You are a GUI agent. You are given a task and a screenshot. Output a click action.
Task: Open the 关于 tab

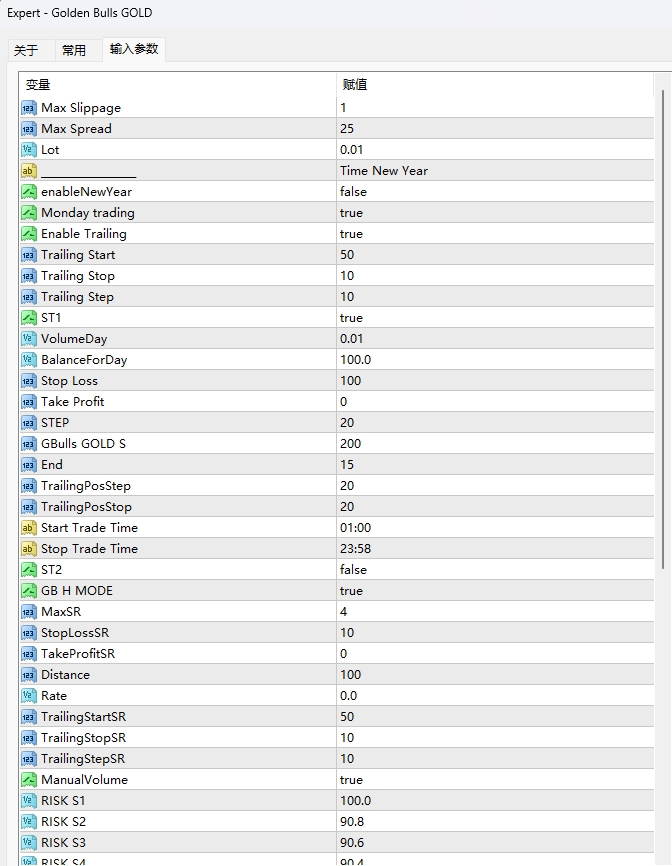pyautogui.click(x=26, y=50)
